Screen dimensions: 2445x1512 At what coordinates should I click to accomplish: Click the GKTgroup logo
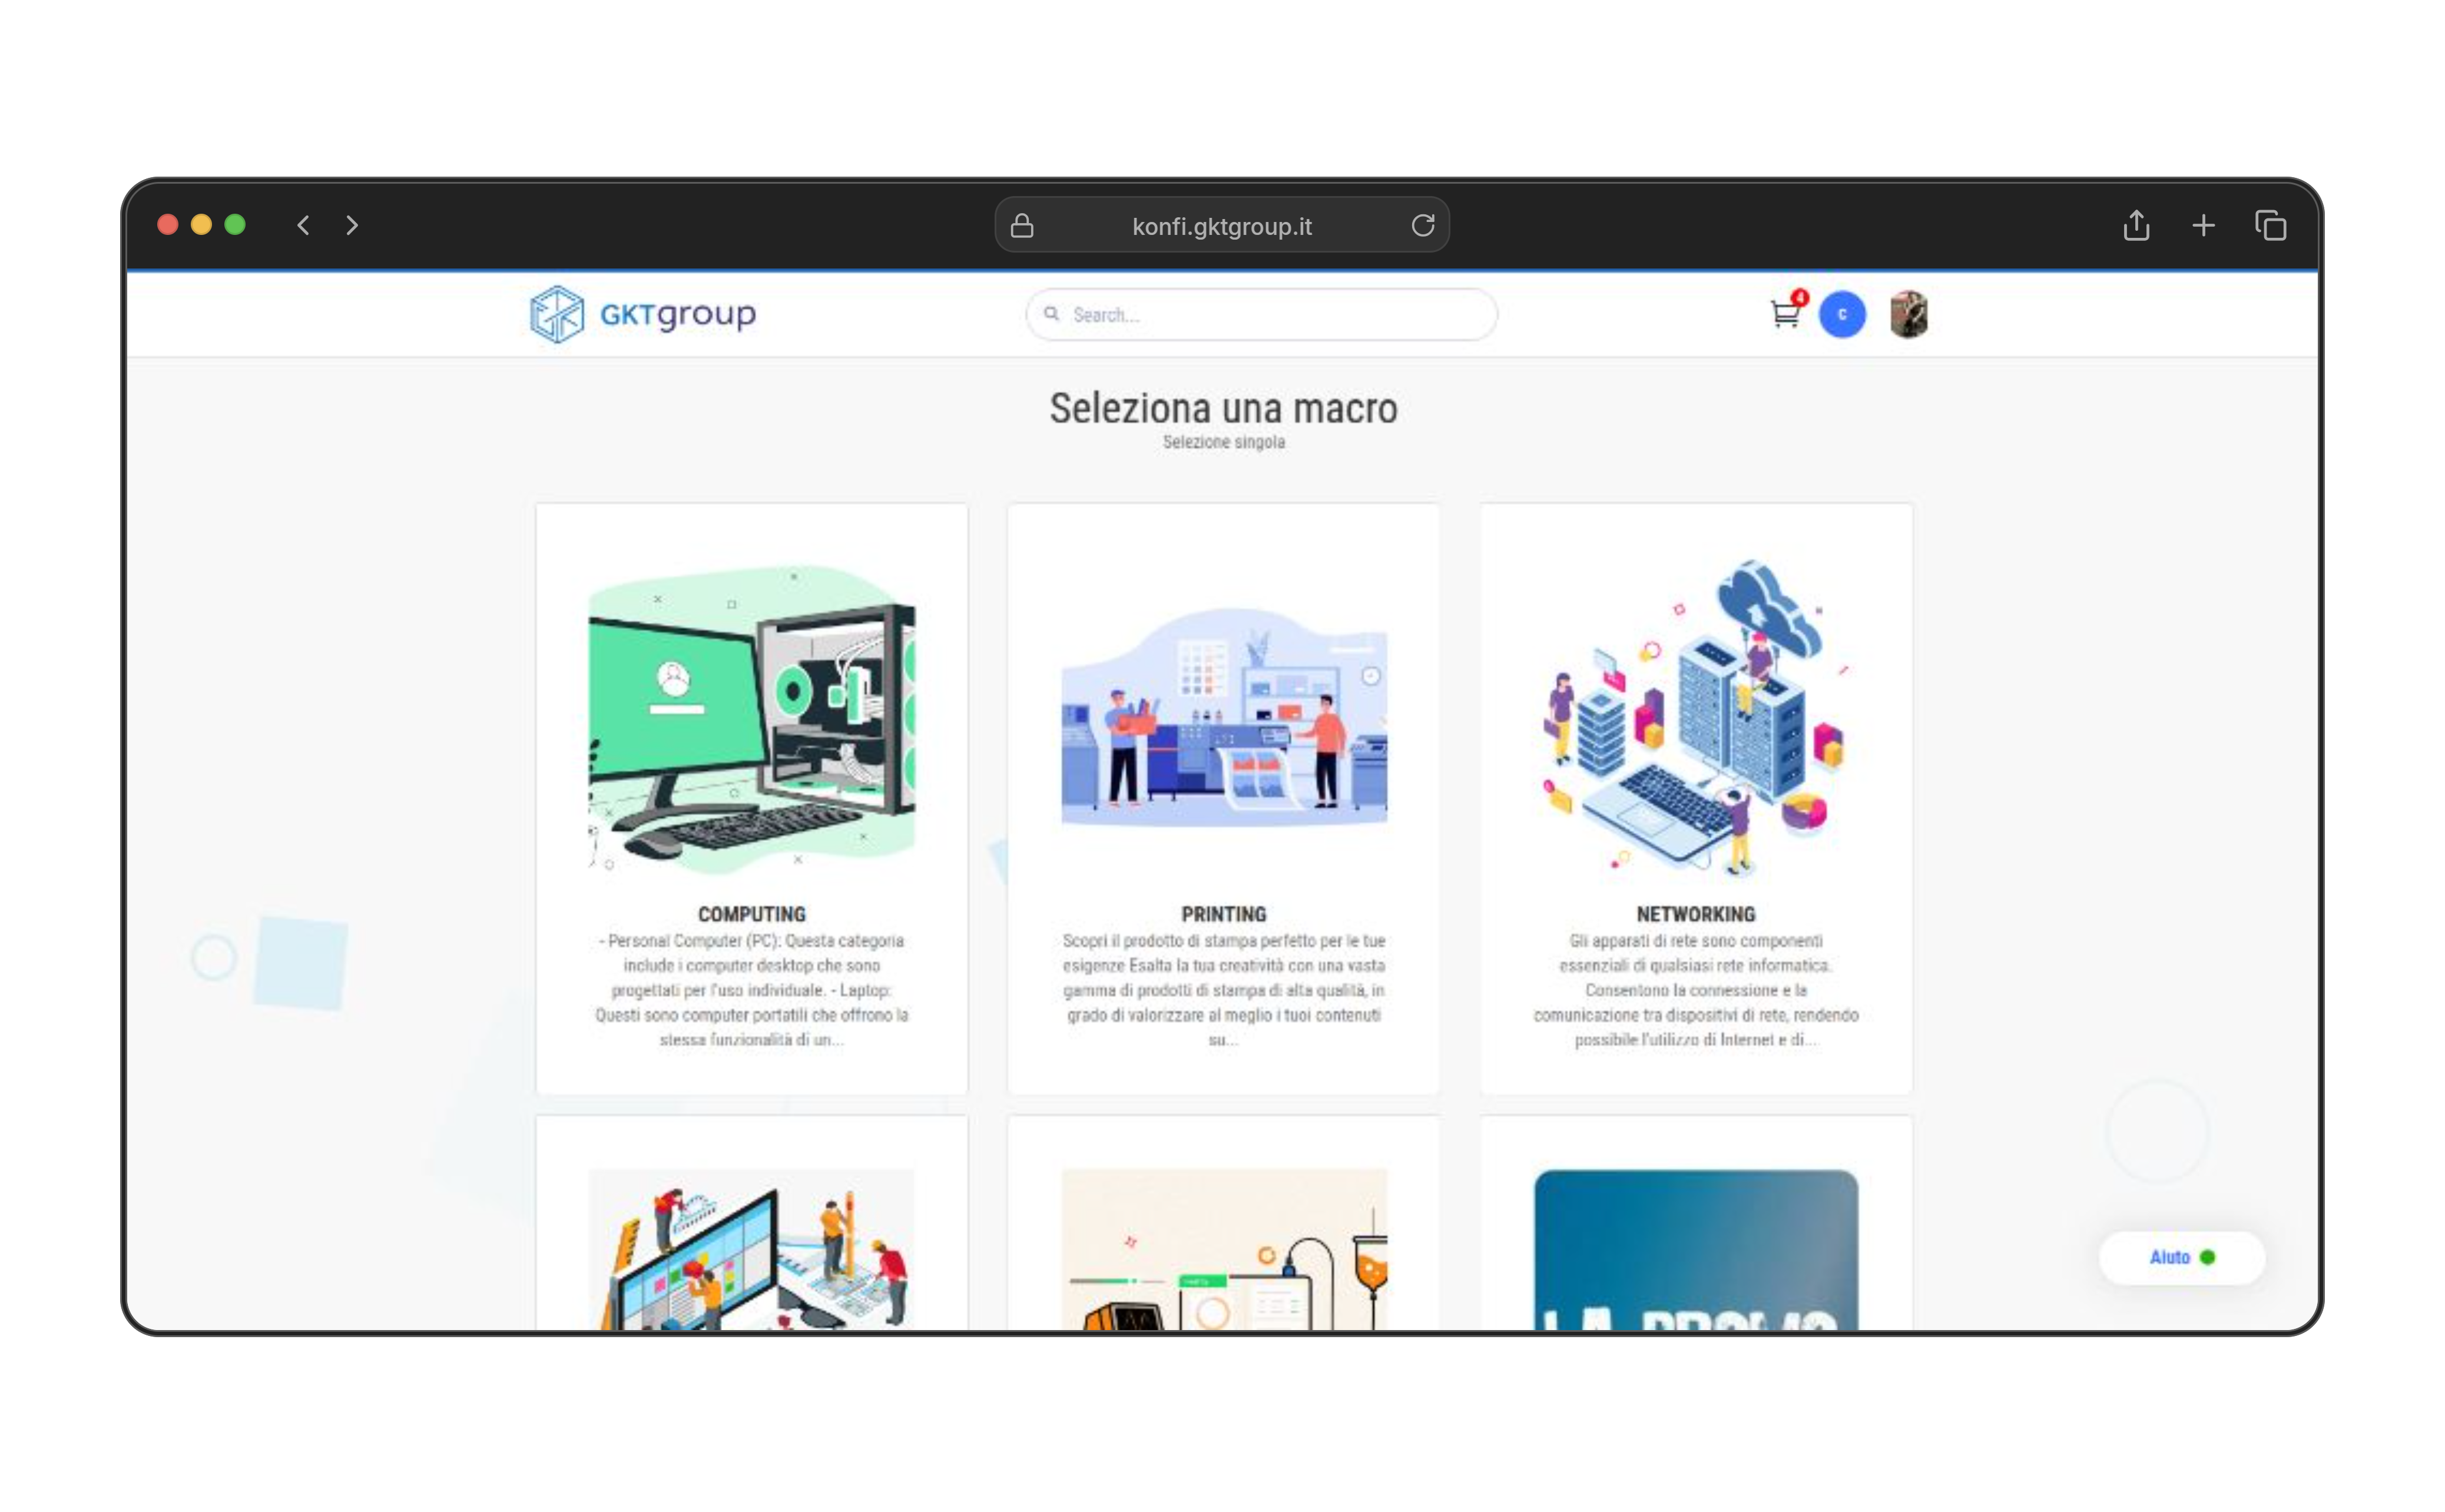(x=642, y=314)
